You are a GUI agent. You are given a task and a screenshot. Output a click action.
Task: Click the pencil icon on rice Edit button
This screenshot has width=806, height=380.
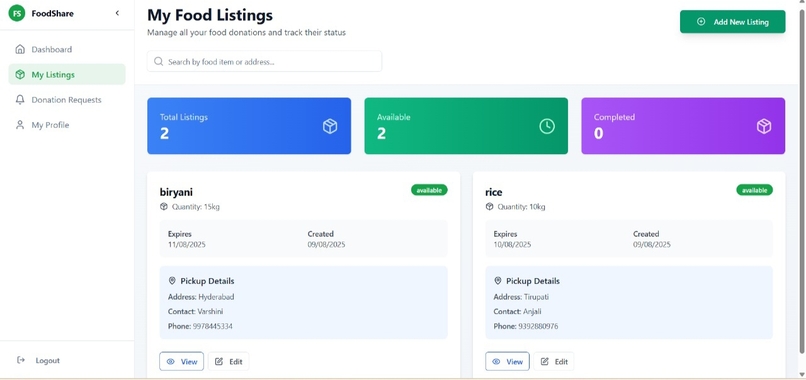pos(544,361)
